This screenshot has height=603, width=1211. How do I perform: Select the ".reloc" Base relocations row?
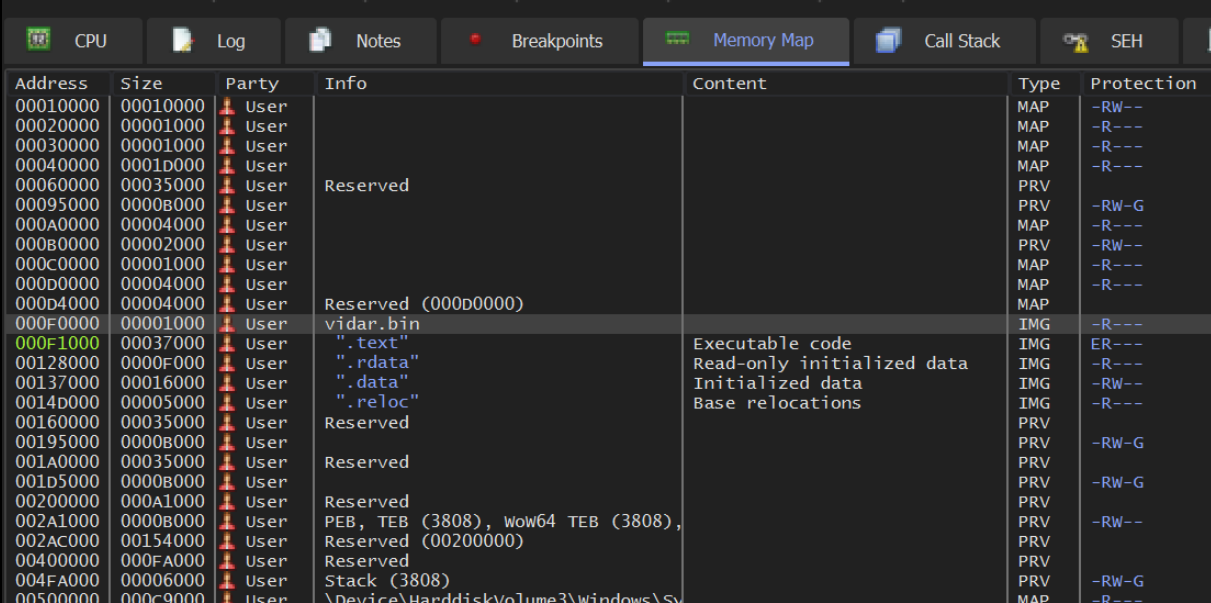coord(376,403)
